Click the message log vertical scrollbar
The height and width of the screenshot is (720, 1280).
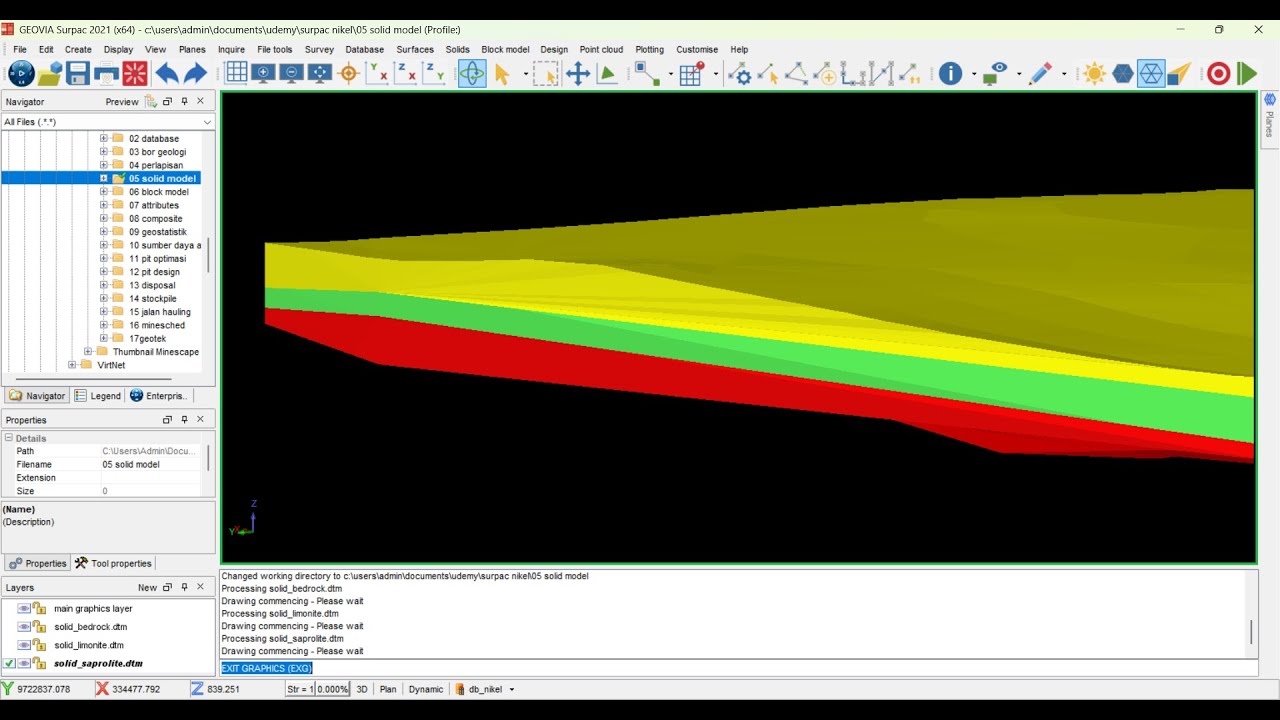1251,632
